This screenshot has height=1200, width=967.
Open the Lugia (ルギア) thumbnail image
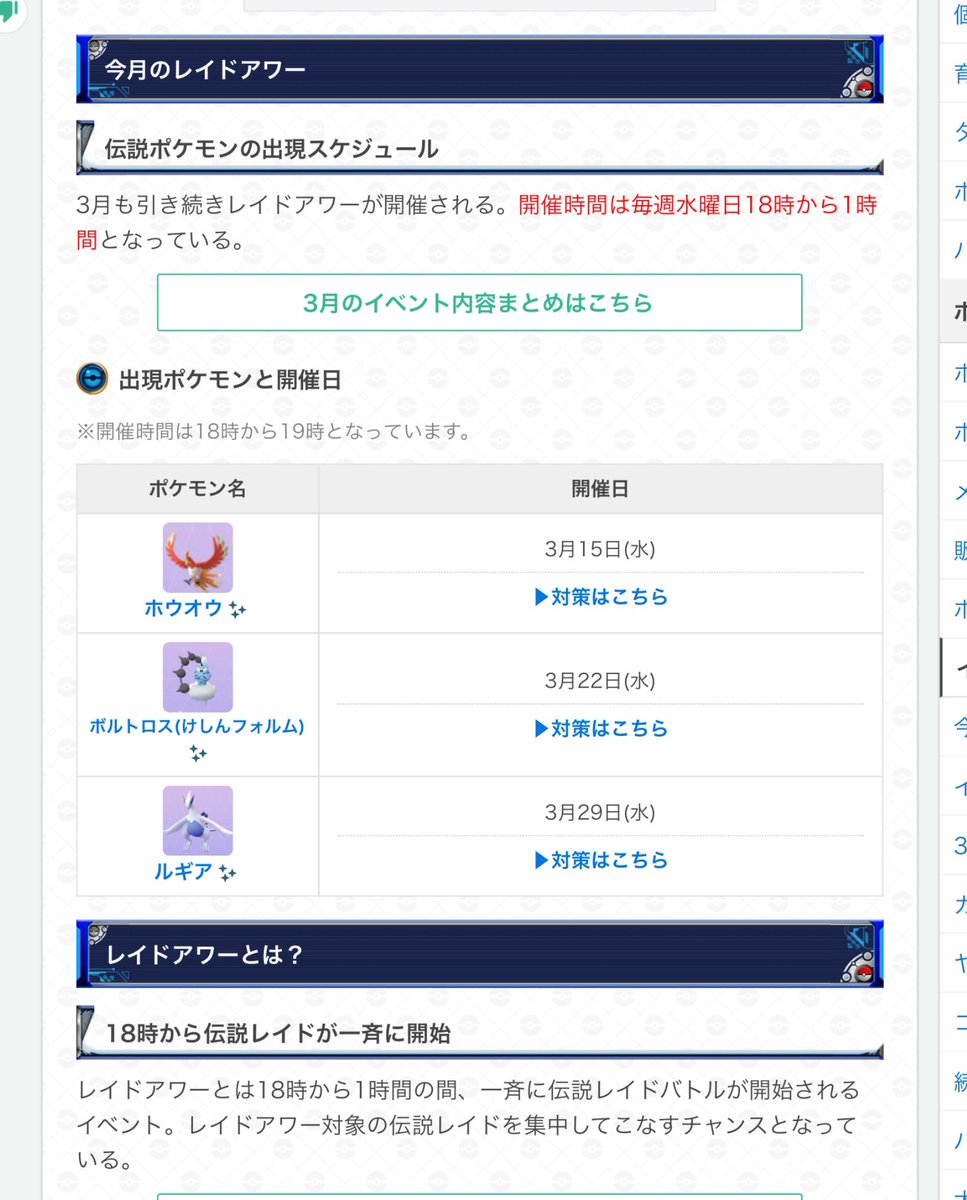pyautogui.click(x=198, y=821)
